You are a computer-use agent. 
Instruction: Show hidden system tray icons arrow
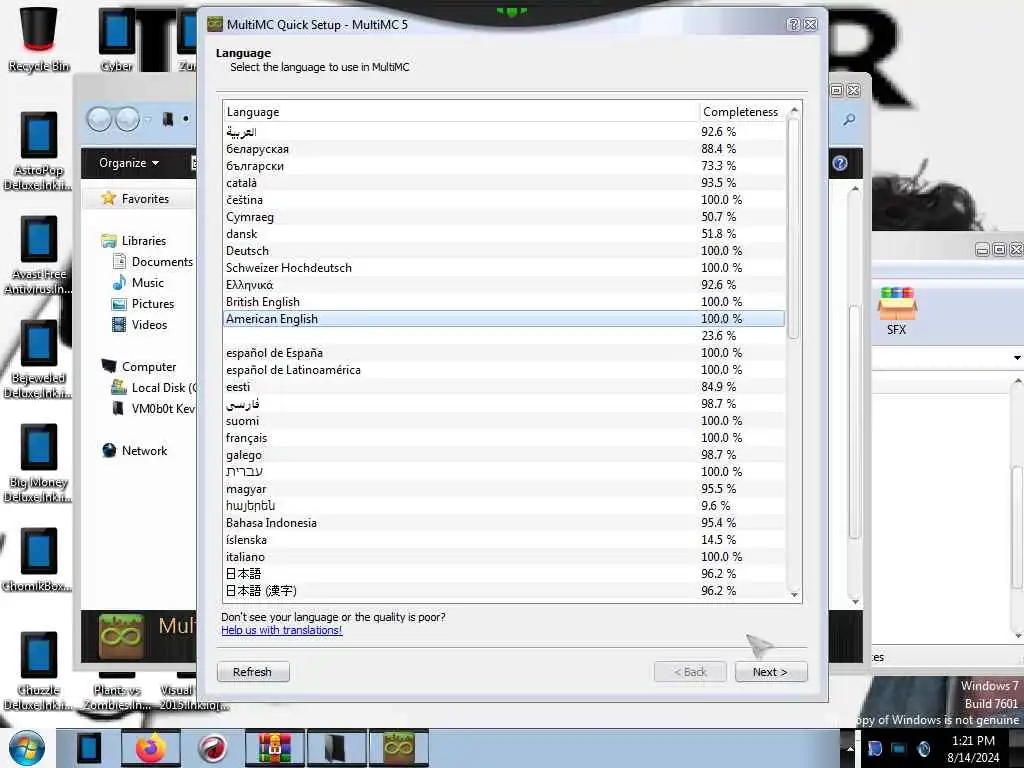pos(850,748)
